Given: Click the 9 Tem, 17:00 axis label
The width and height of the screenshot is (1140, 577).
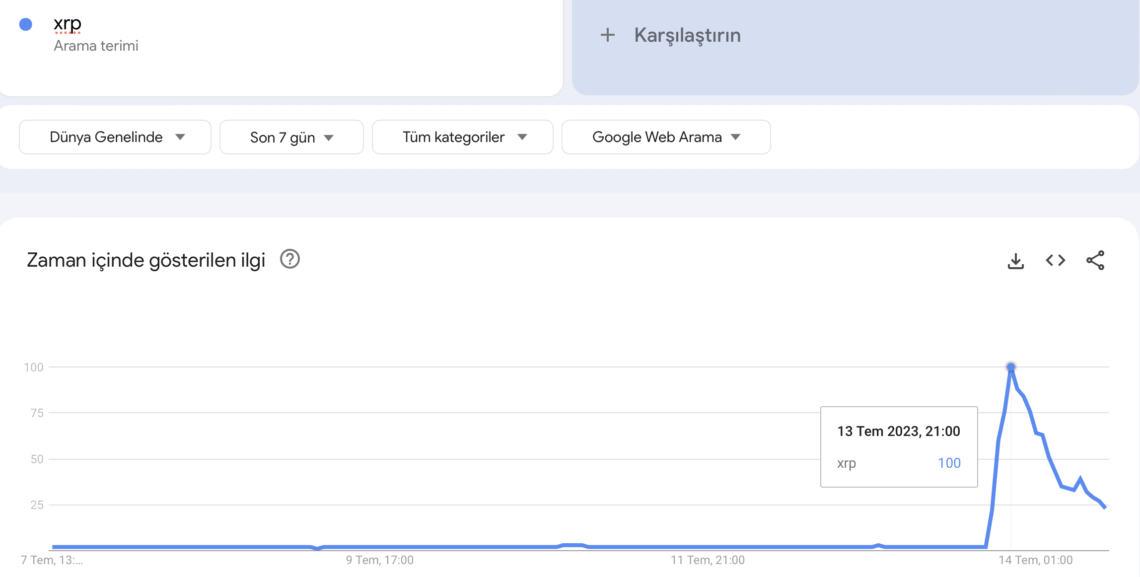Looking at the screenshot, I should point(380,560).
